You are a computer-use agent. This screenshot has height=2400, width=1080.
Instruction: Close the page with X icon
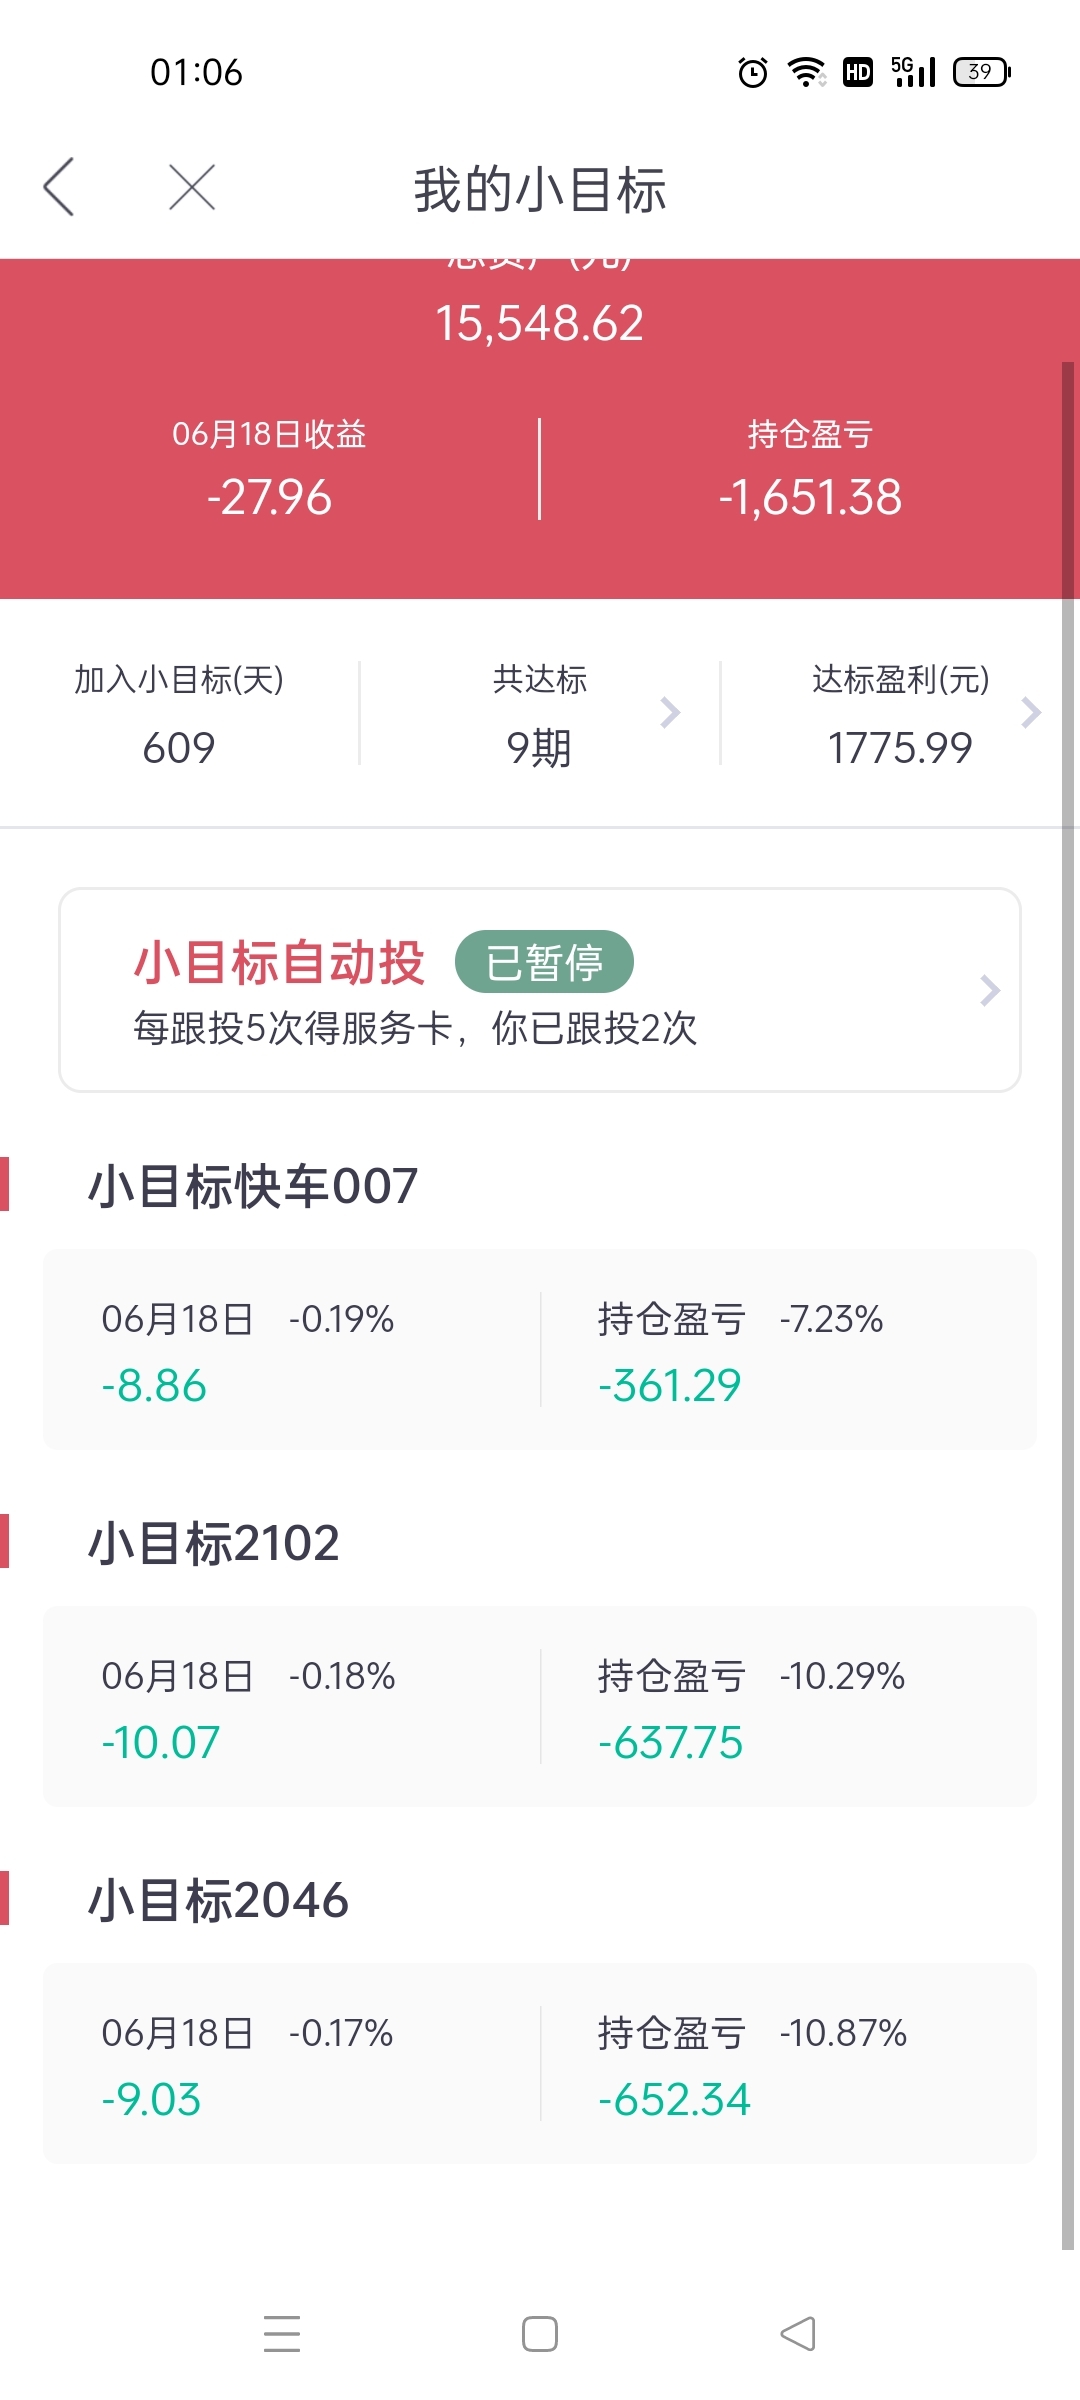(x=192, y=187)
